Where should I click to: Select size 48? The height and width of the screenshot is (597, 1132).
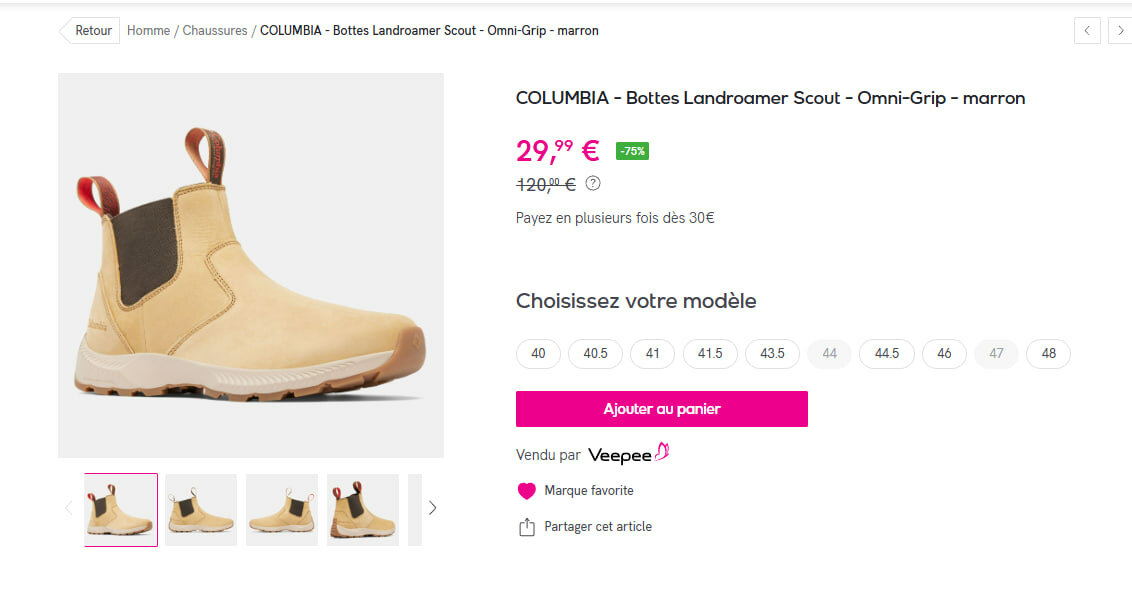point(1048,354)
